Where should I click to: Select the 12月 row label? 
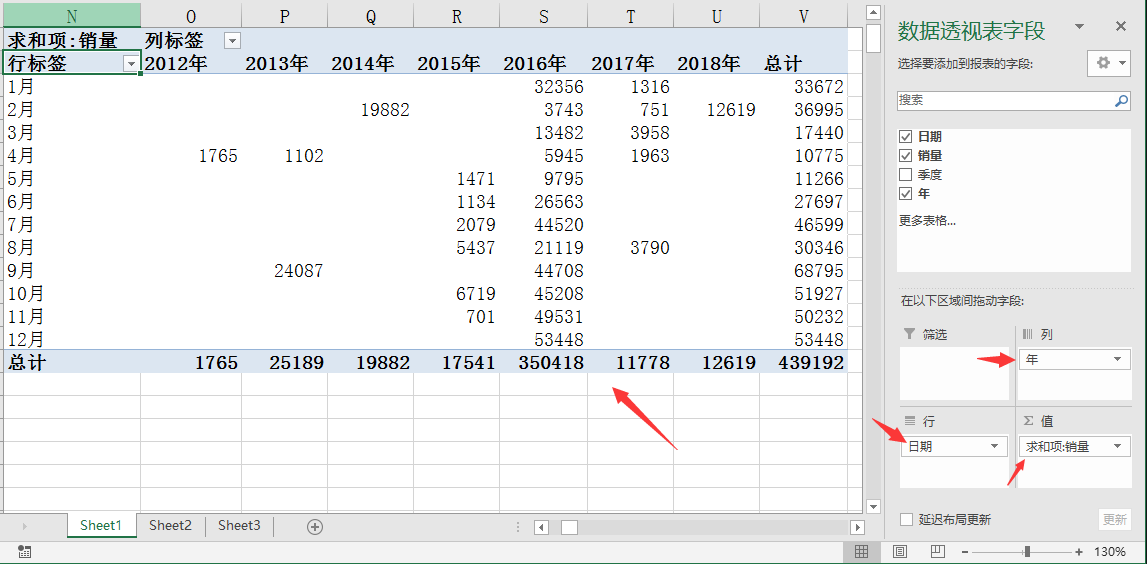(x=72, y=339)
